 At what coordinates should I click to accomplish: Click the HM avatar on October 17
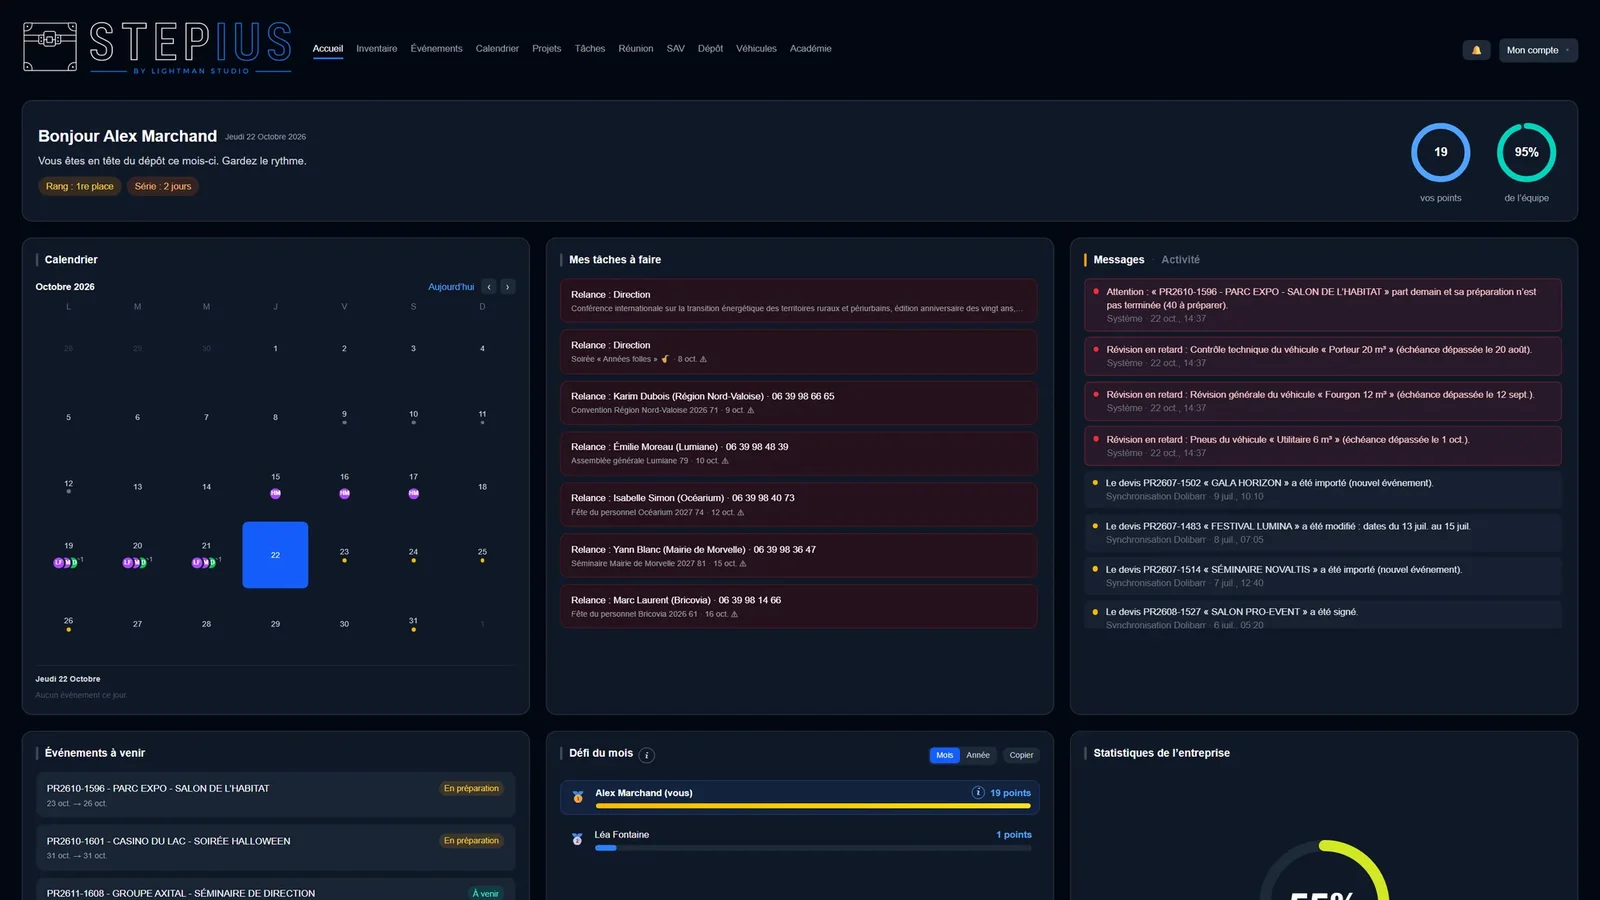point(413,494)
